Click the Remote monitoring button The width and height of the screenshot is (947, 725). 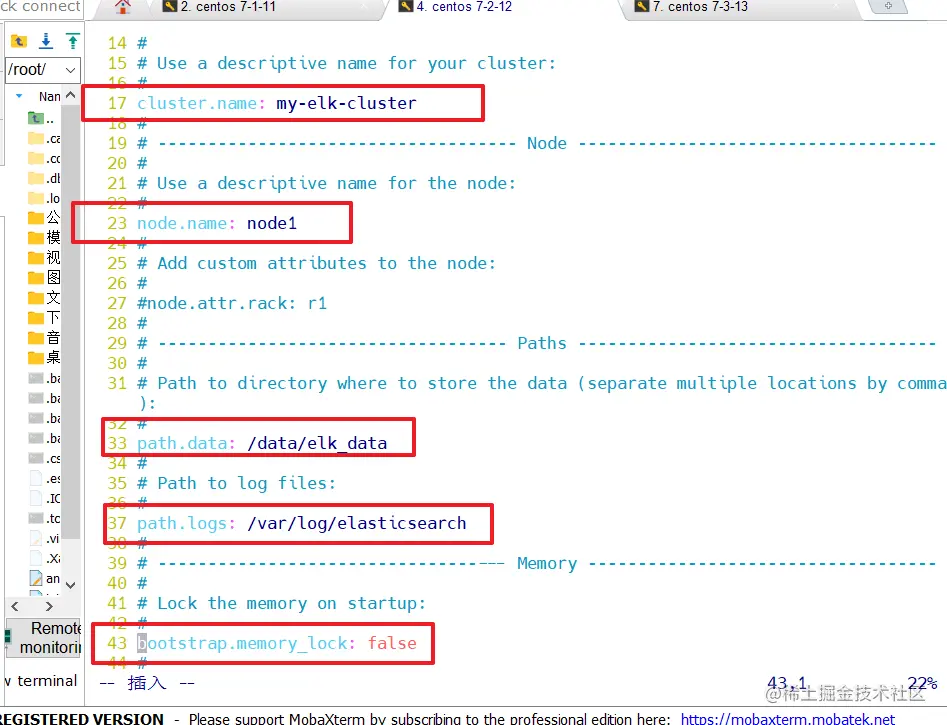[x=43, y=638]
